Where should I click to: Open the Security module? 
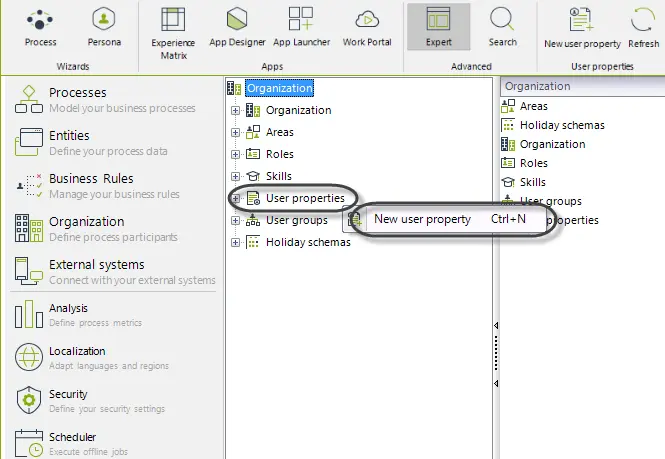(90, 400)
